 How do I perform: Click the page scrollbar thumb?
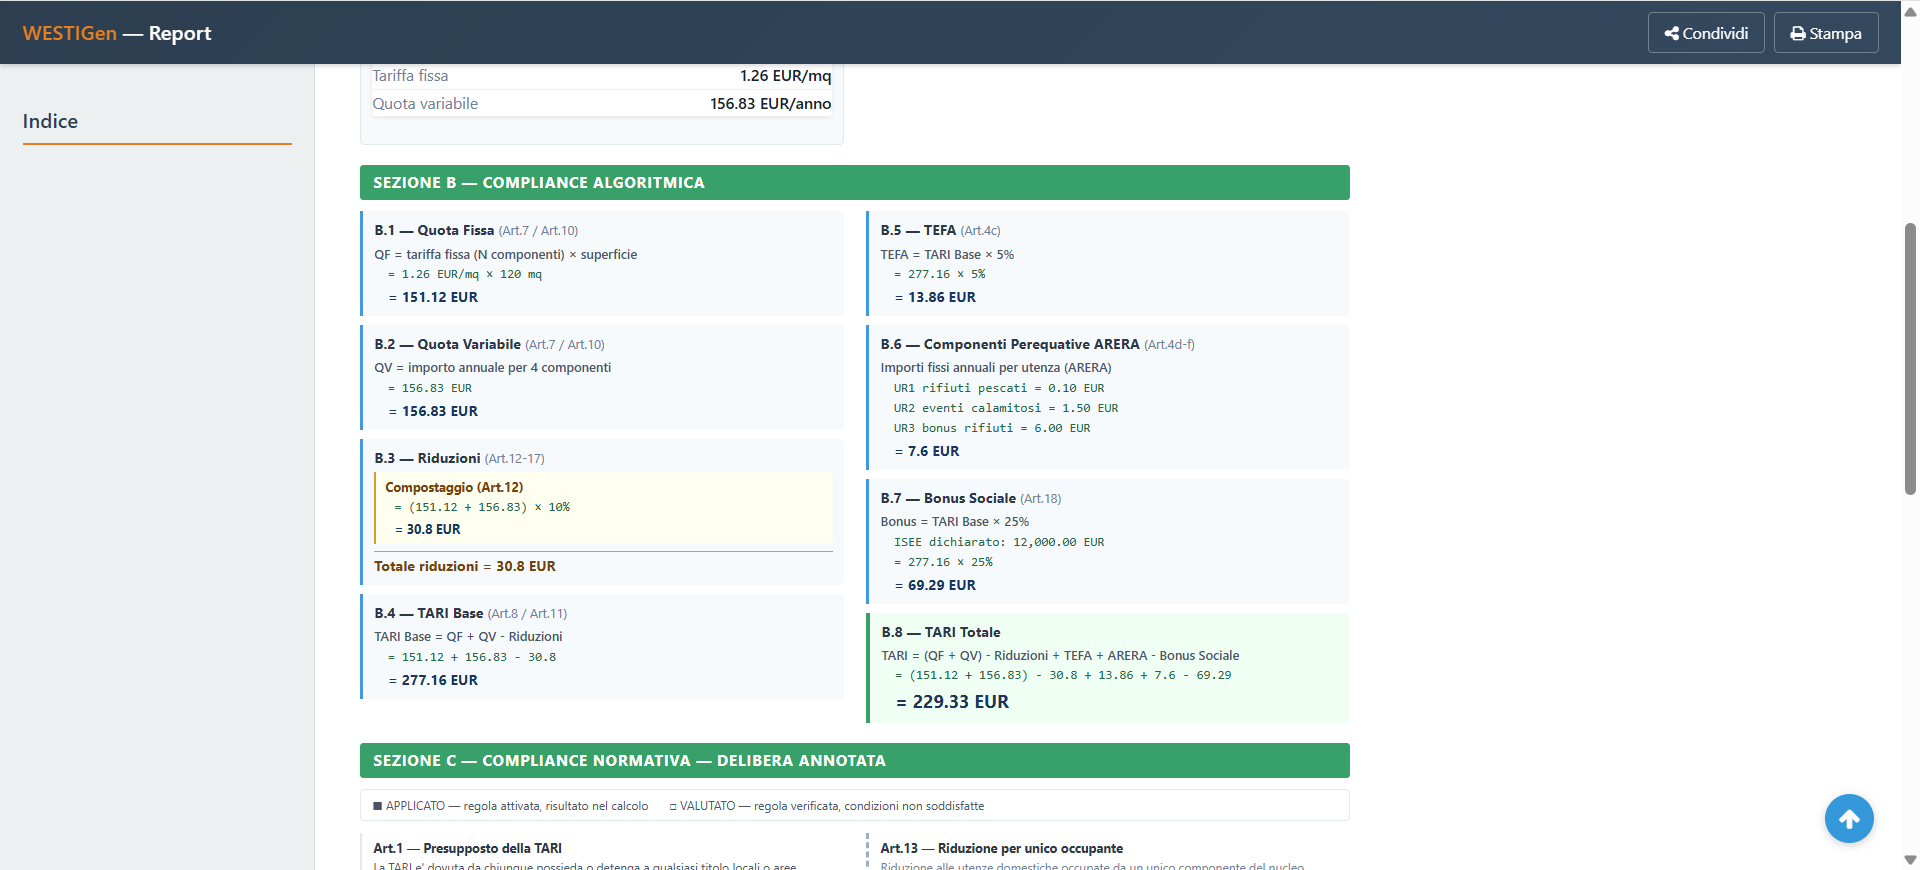[x=1910, y=358]
